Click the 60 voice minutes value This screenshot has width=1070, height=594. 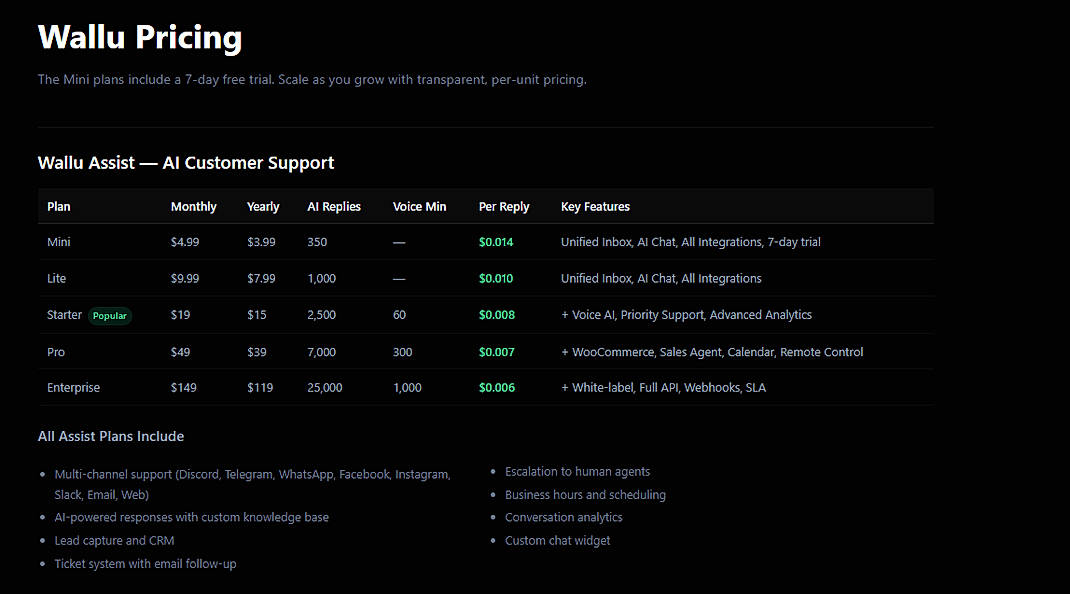pos(399,315)
